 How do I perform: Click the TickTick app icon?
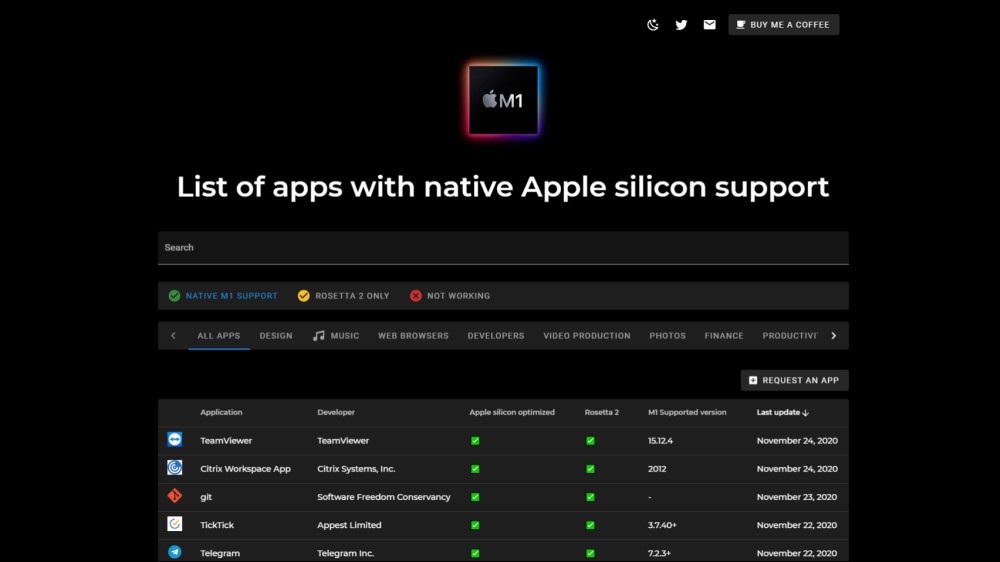175,524
